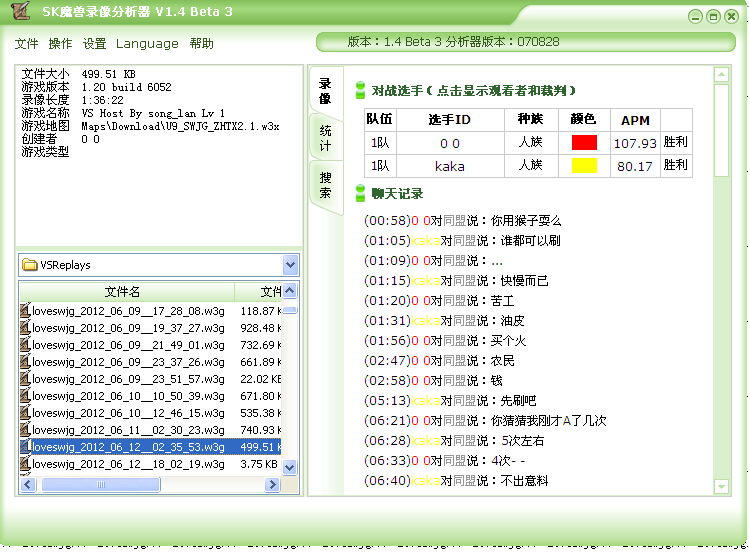Click chat line at 00:58

(462, 221)
